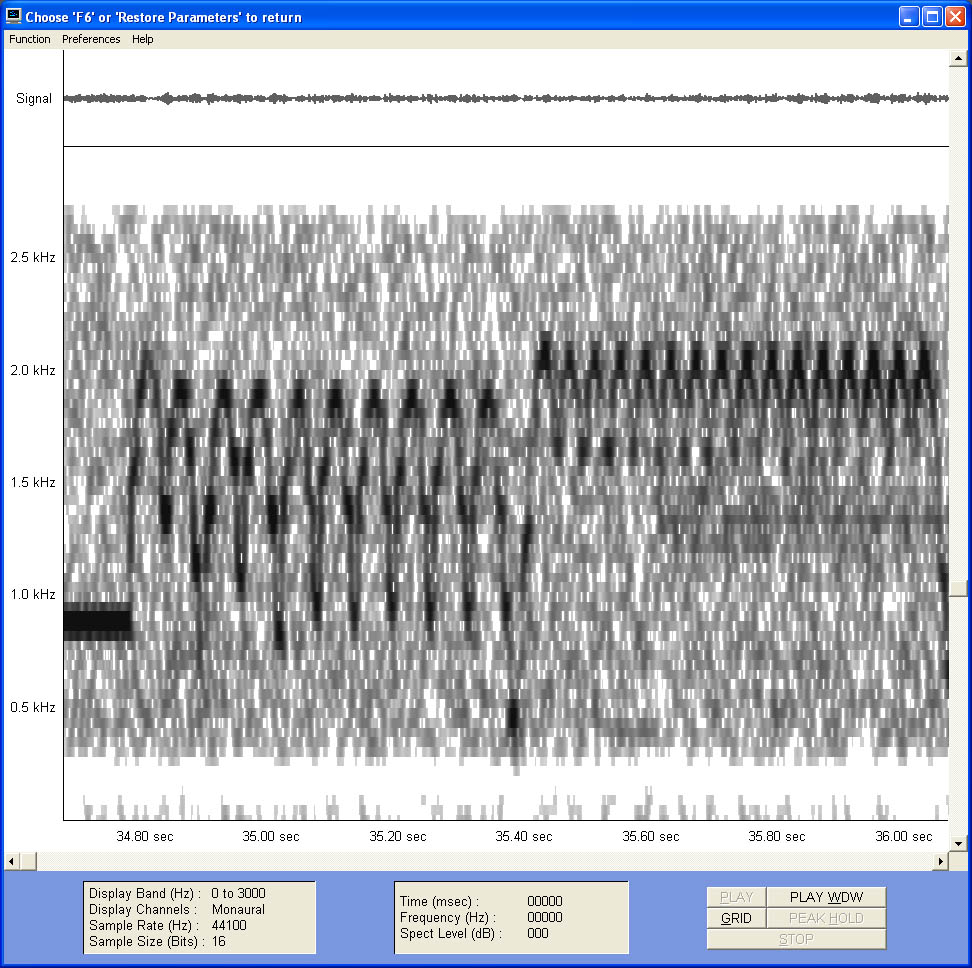Image resolution: width=972 pixels, height=968 pixels.
Task: Click the Sample Rate value 44100
Action: pos(229,925)
